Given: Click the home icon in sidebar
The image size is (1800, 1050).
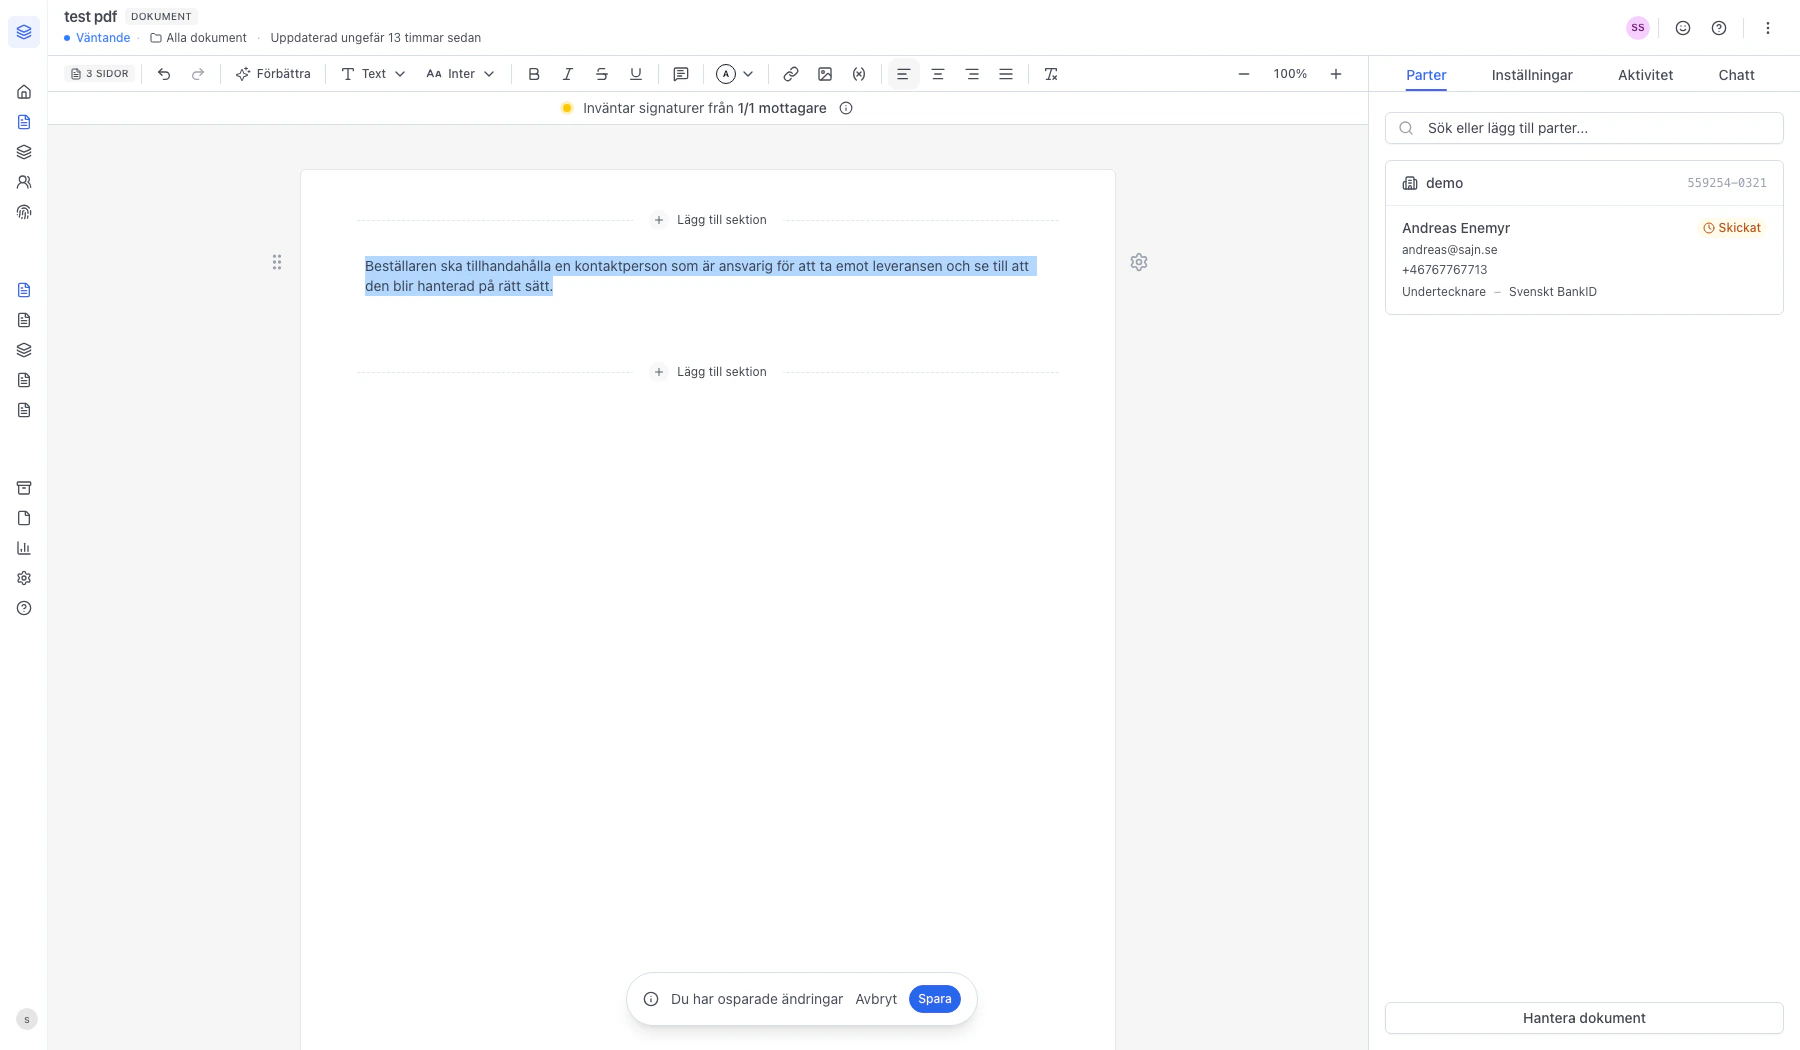Looking at the screenshot, I should point(24,92).
